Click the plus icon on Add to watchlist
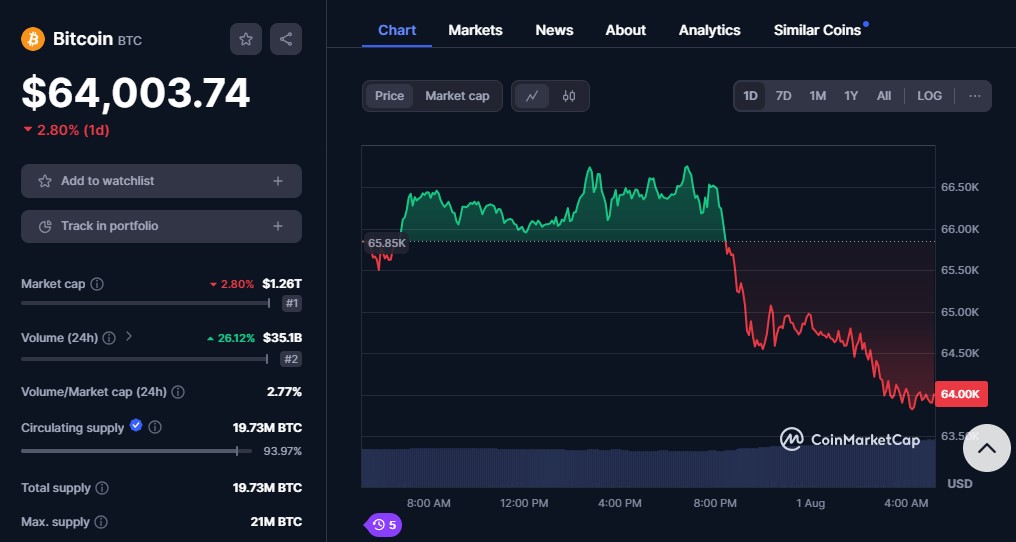 pos(278,181)
